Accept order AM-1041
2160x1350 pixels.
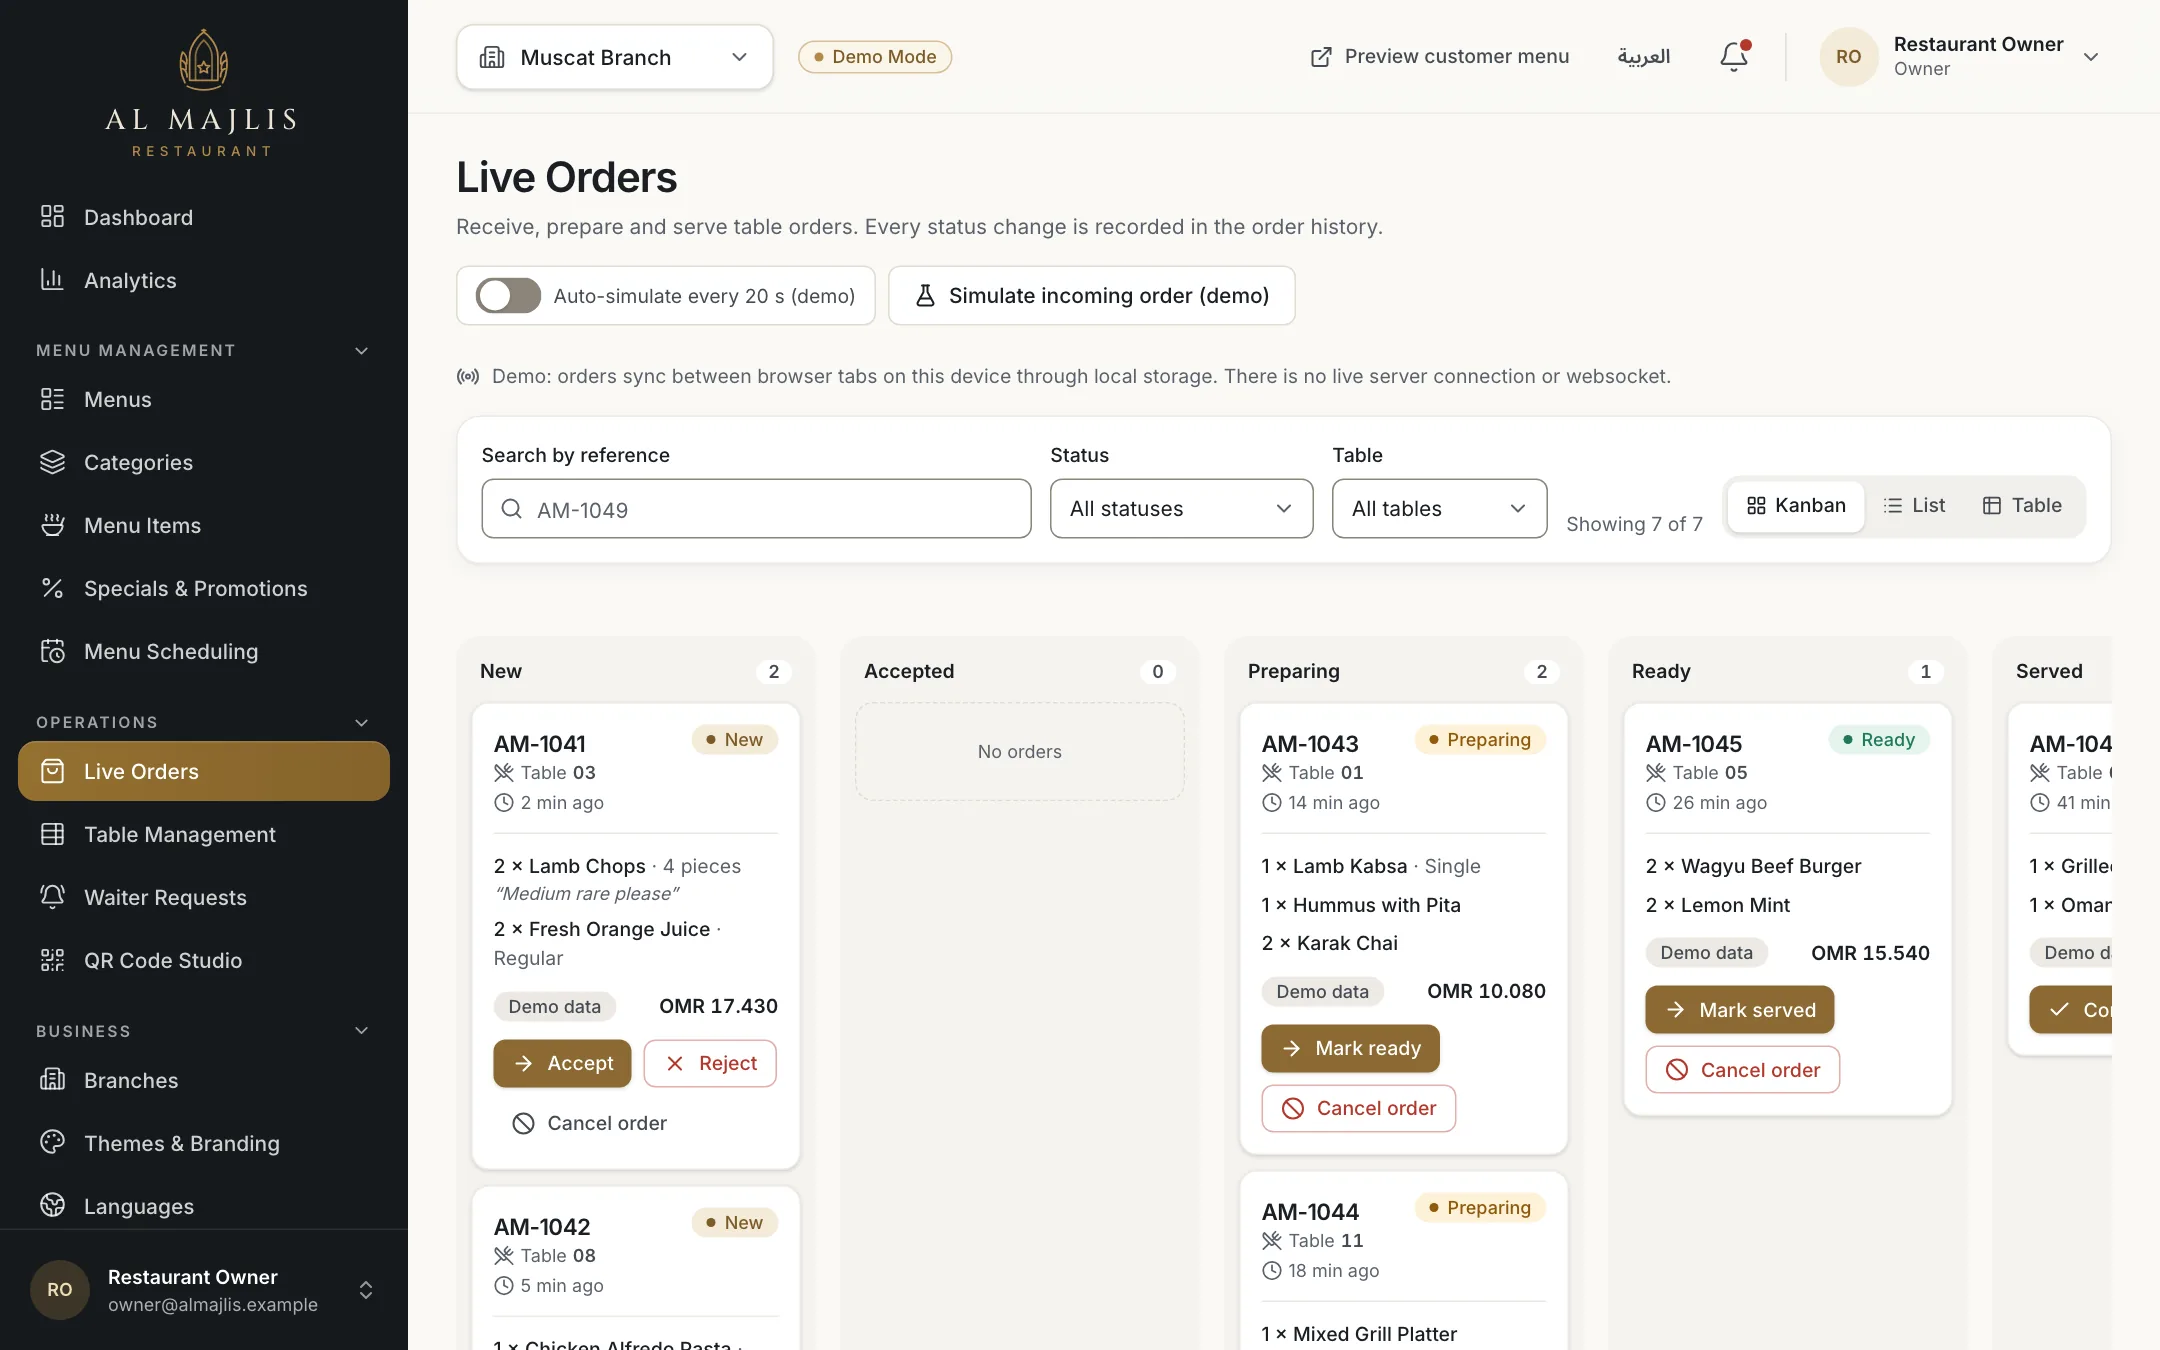point(562,1063)
